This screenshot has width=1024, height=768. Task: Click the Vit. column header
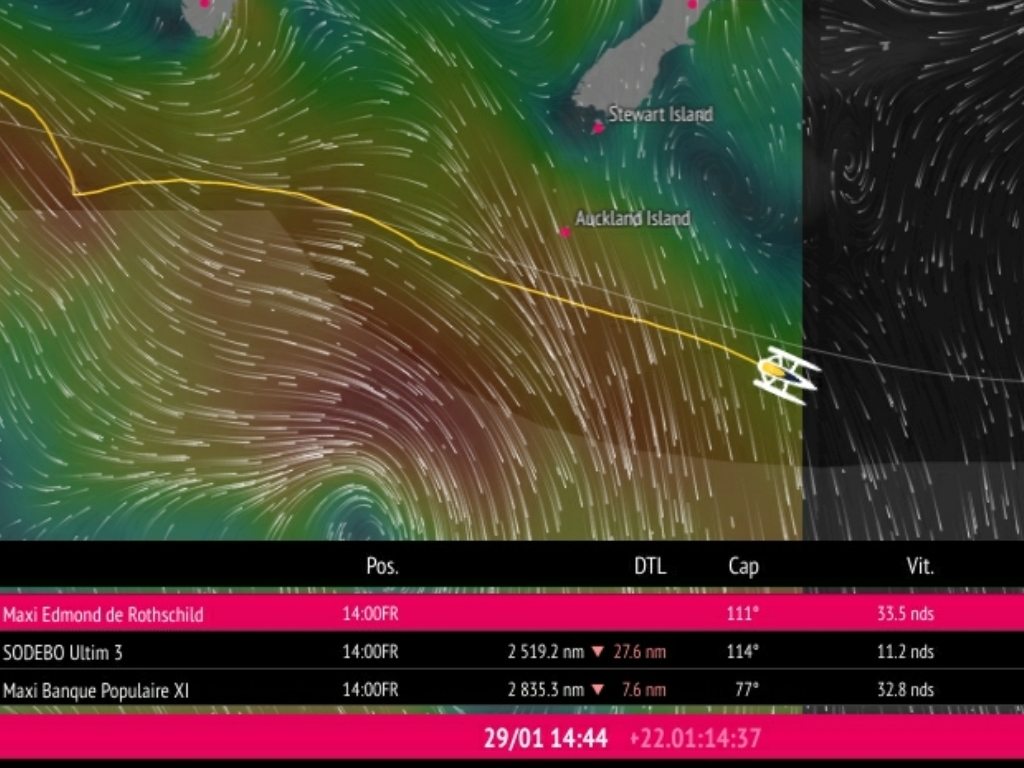[920, 566]
